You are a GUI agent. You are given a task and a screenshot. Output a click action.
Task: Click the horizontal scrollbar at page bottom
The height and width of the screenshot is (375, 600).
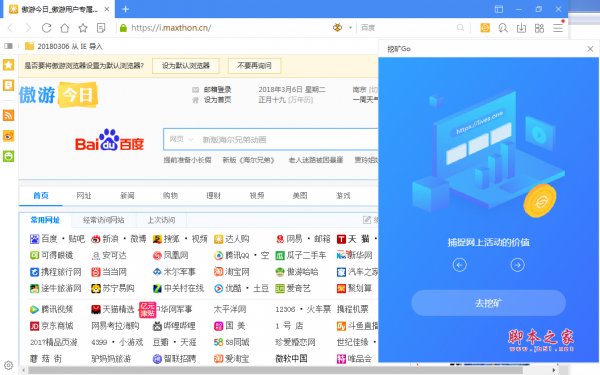[276, 370]
